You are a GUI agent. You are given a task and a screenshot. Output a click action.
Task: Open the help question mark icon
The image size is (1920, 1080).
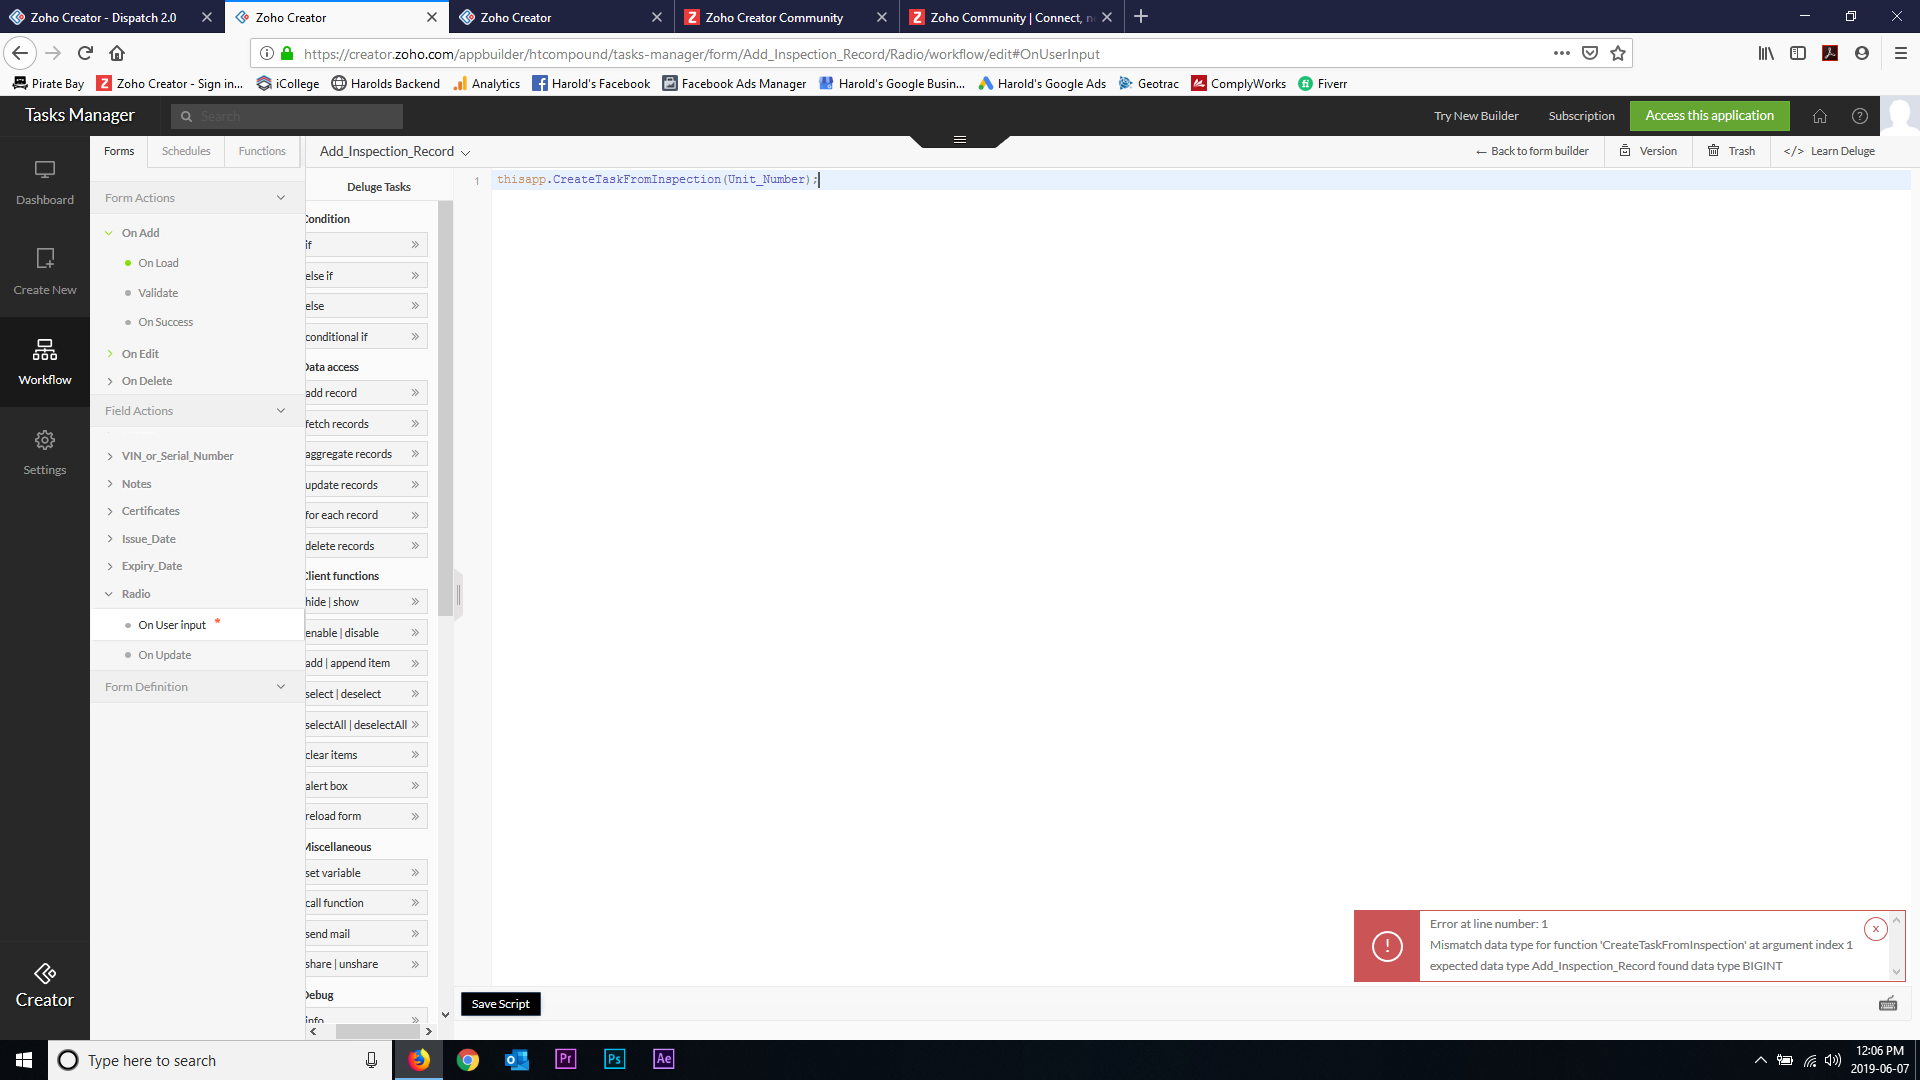[x=1860, y=116]
